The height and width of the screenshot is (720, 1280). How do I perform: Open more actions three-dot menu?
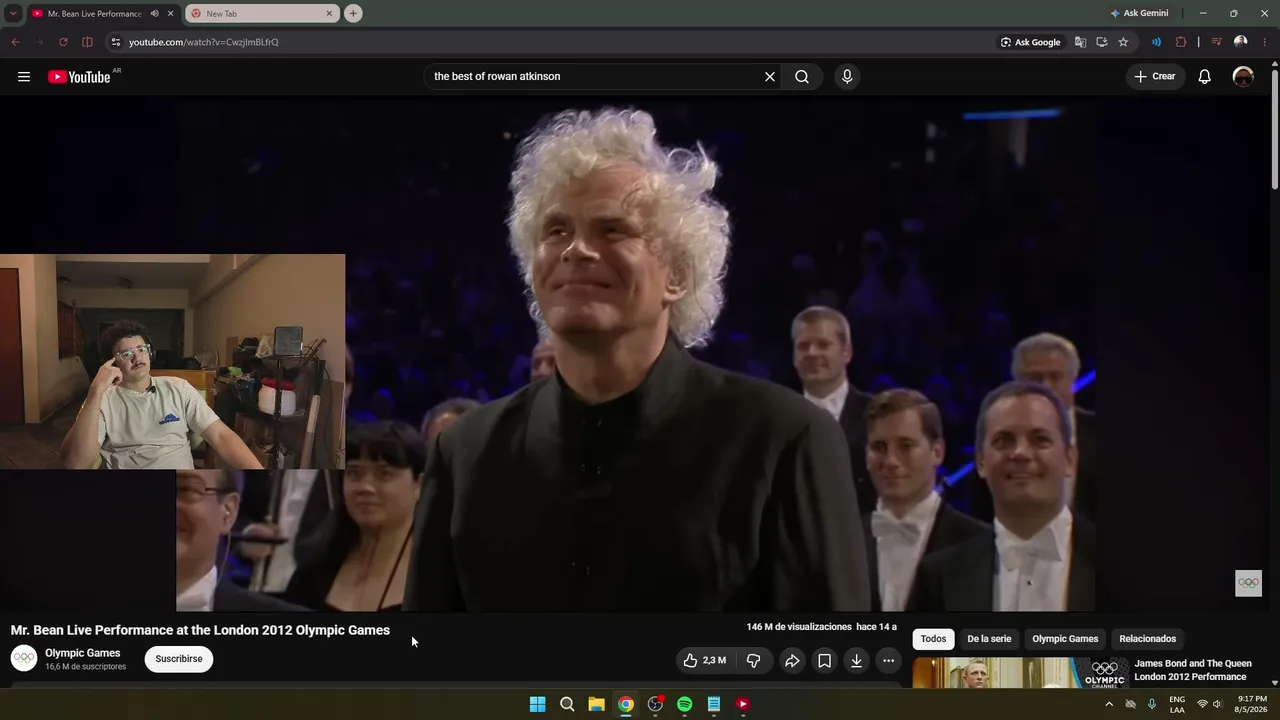coord(888,661)
